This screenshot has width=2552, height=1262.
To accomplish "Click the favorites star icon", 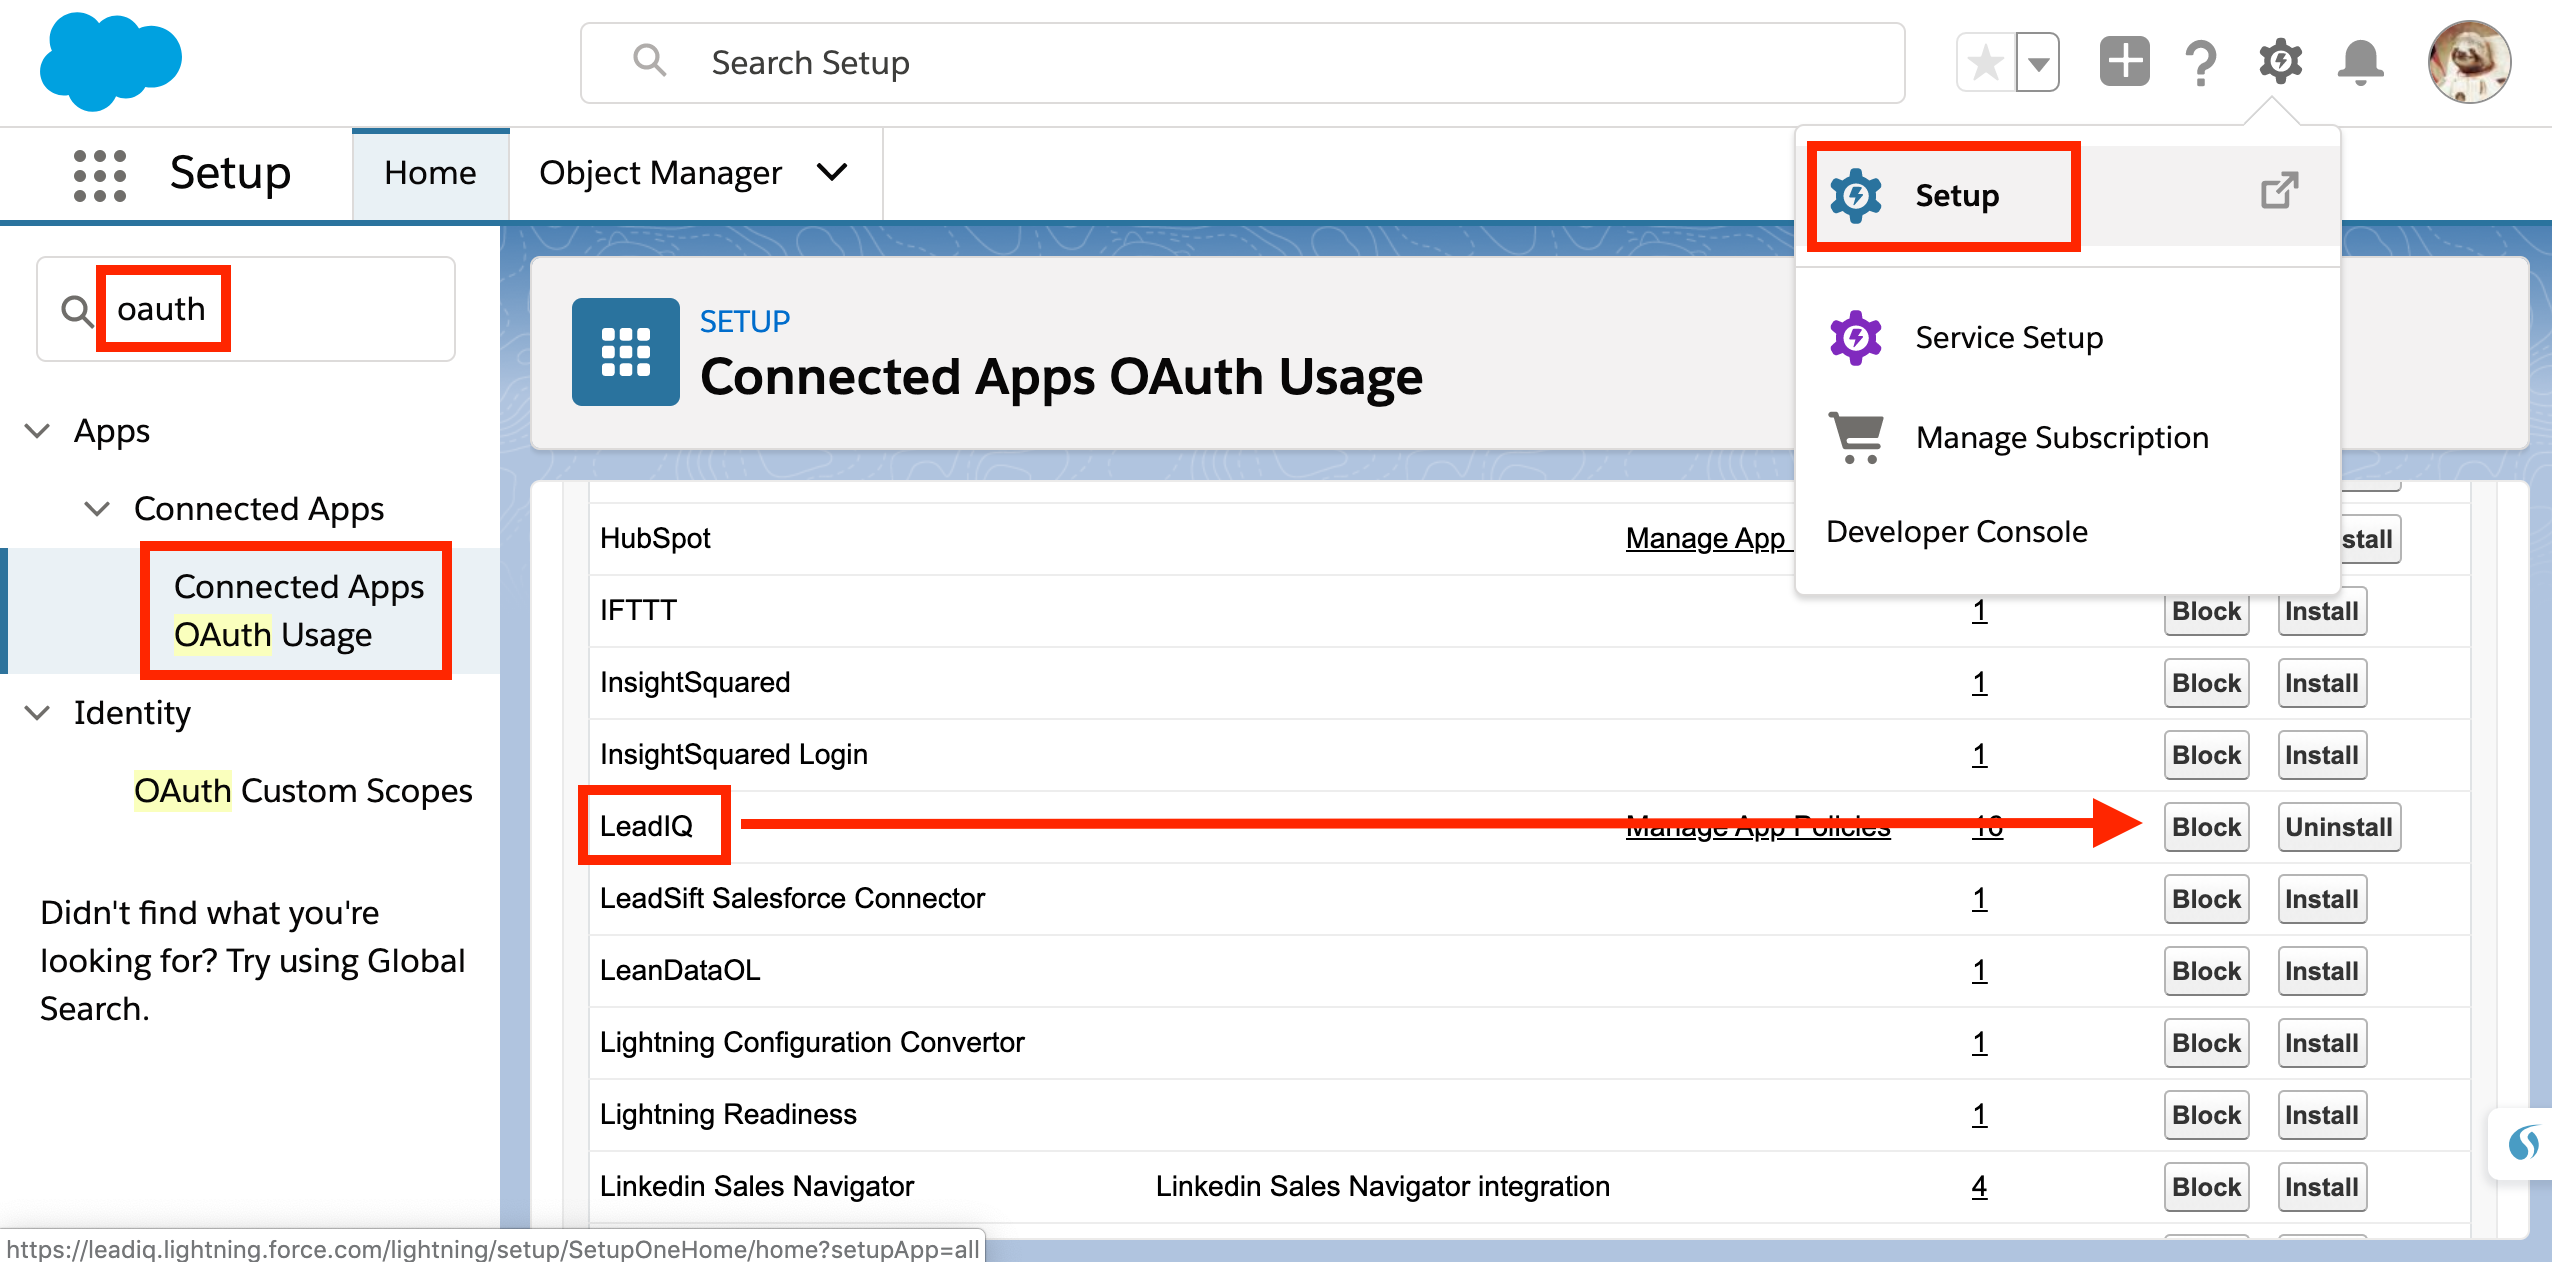I will click(1985, 63).
